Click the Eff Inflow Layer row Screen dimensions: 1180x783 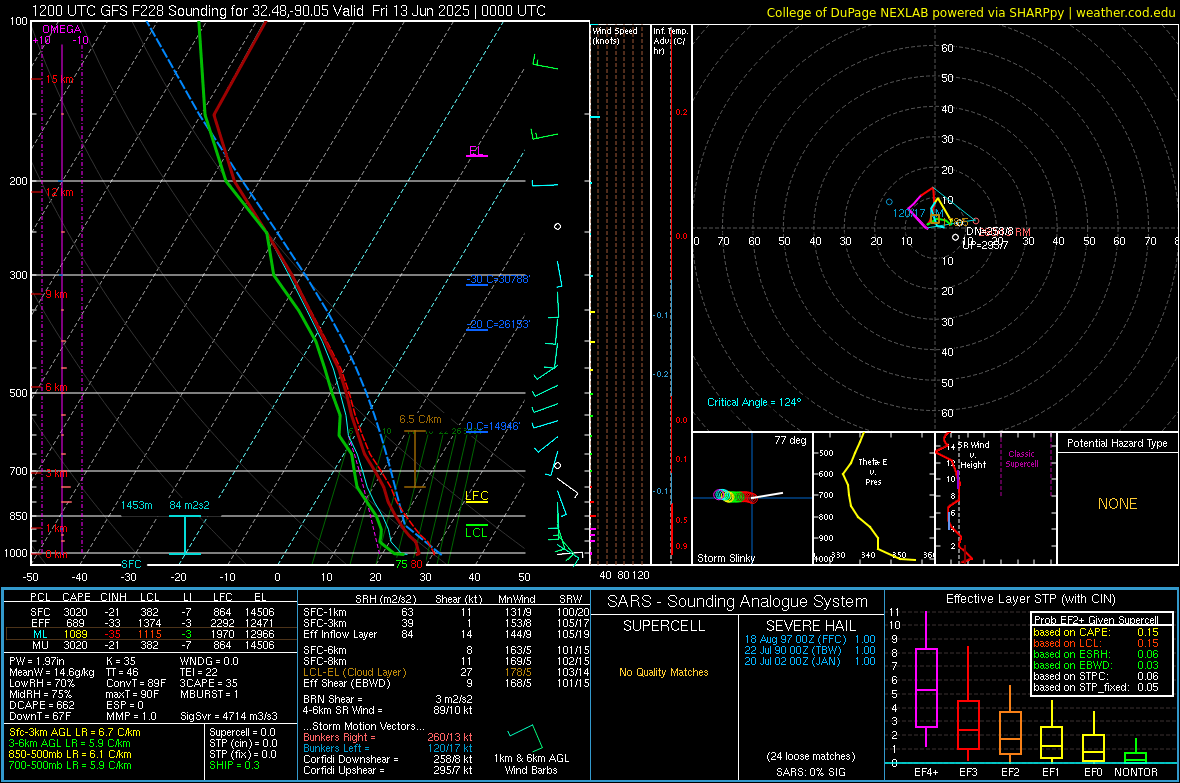tap(446, 634)
